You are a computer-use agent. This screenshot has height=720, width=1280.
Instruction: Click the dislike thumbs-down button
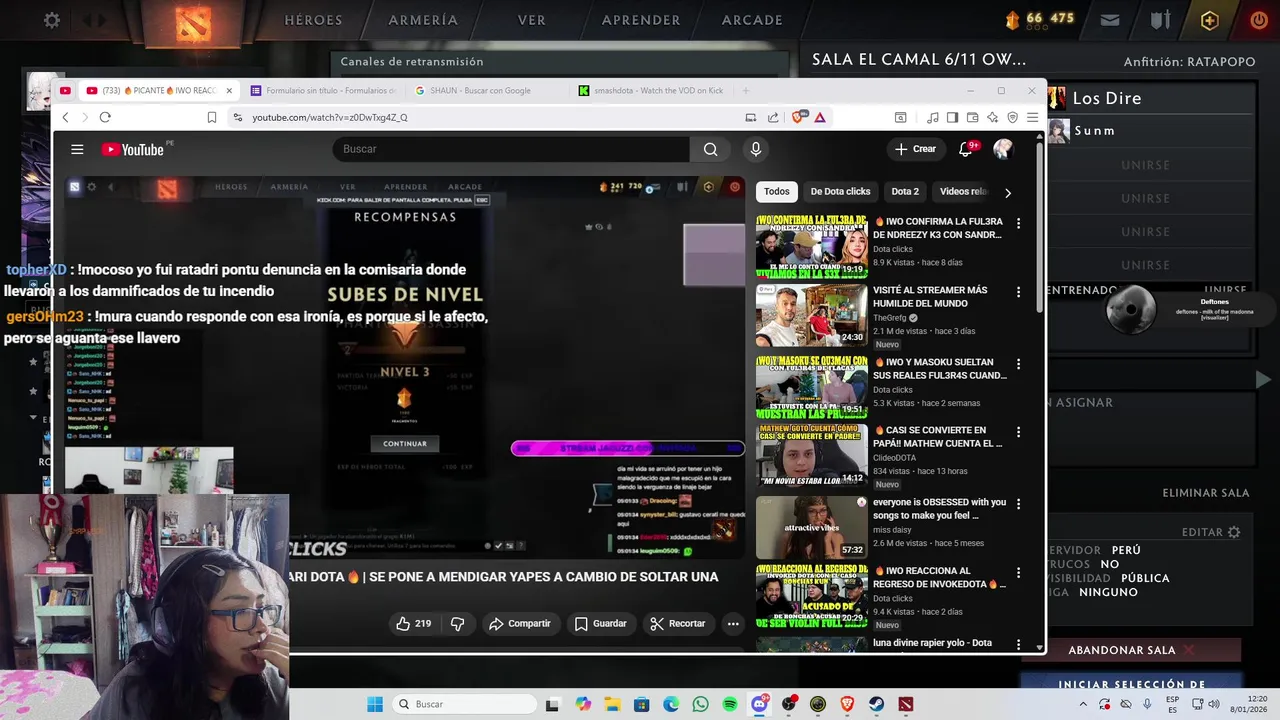point(457,623)
